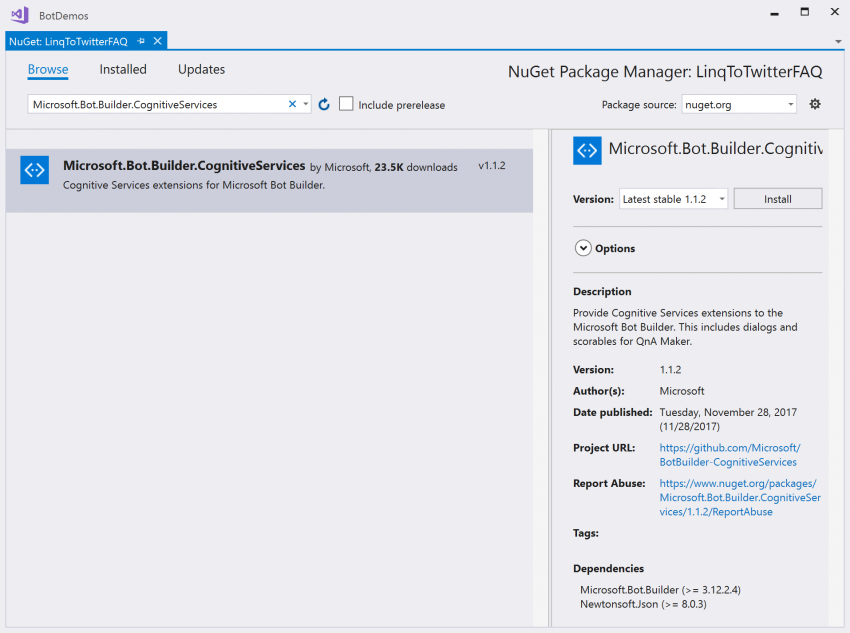
Task: Switch to the Updates tab
Action: 201,69
